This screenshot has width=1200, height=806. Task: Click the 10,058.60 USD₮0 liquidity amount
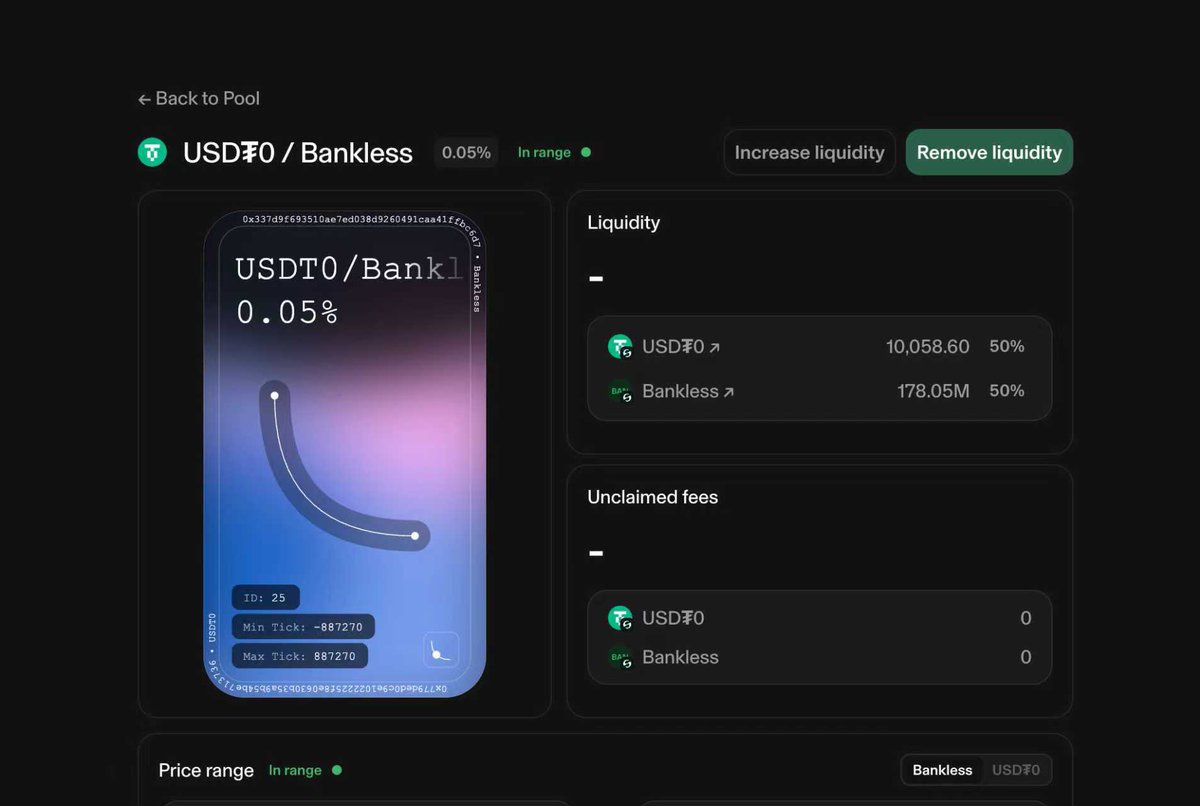coord(927,347)
